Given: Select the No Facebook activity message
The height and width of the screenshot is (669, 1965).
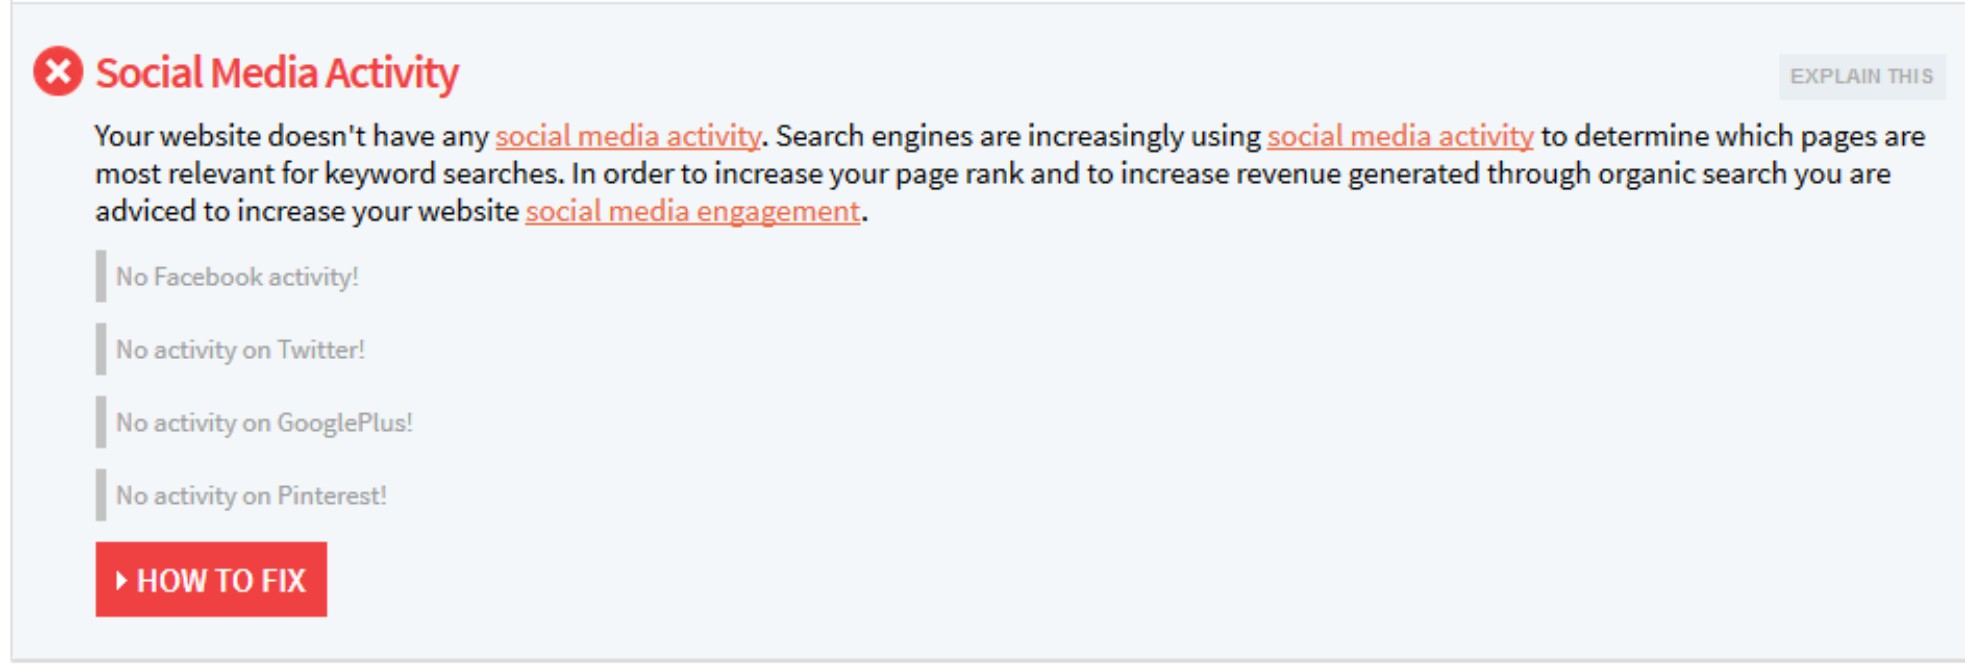Looking at the screenshot, I should pos(237,277).
